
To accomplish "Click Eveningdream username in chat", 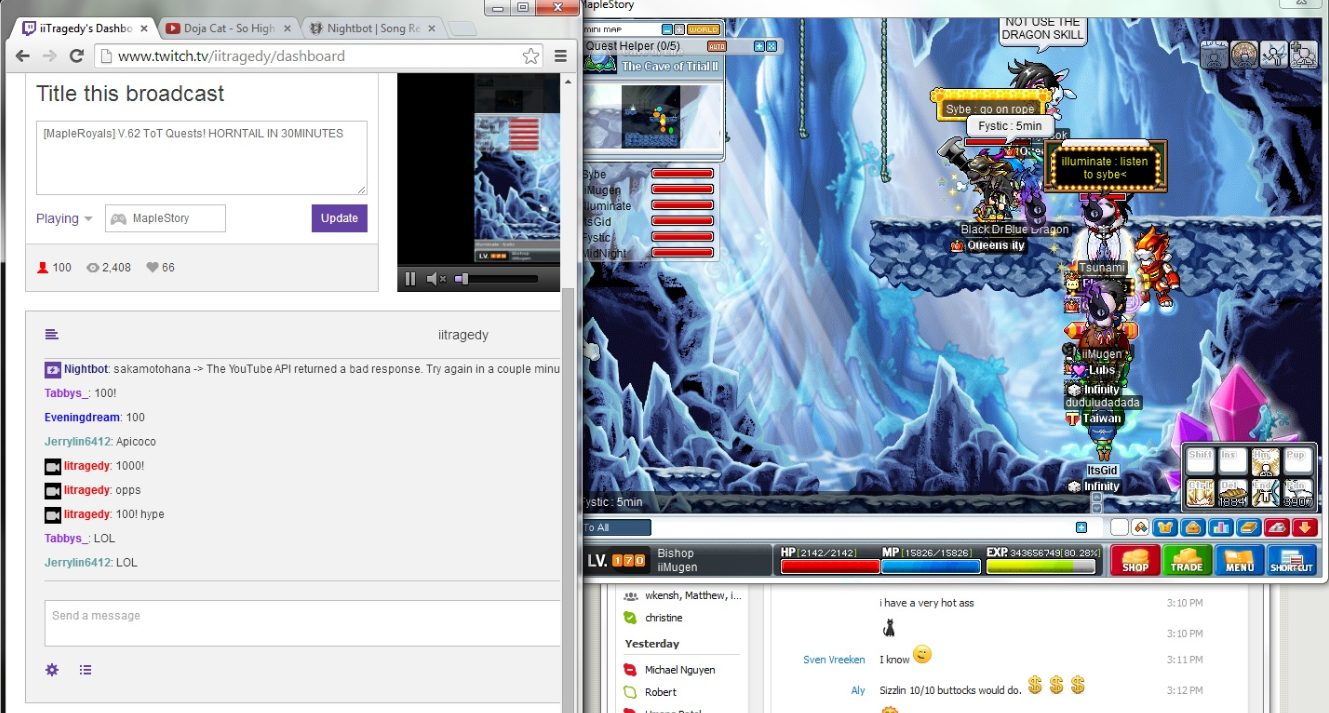I will point(82,417).
